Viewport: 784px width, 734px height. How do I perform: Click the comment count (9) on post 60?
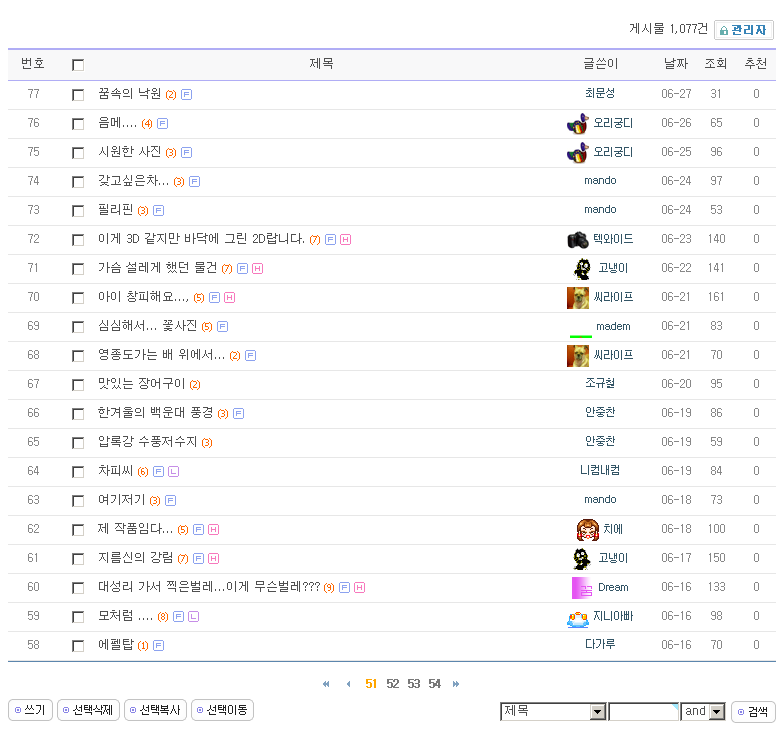pos(328,588)
